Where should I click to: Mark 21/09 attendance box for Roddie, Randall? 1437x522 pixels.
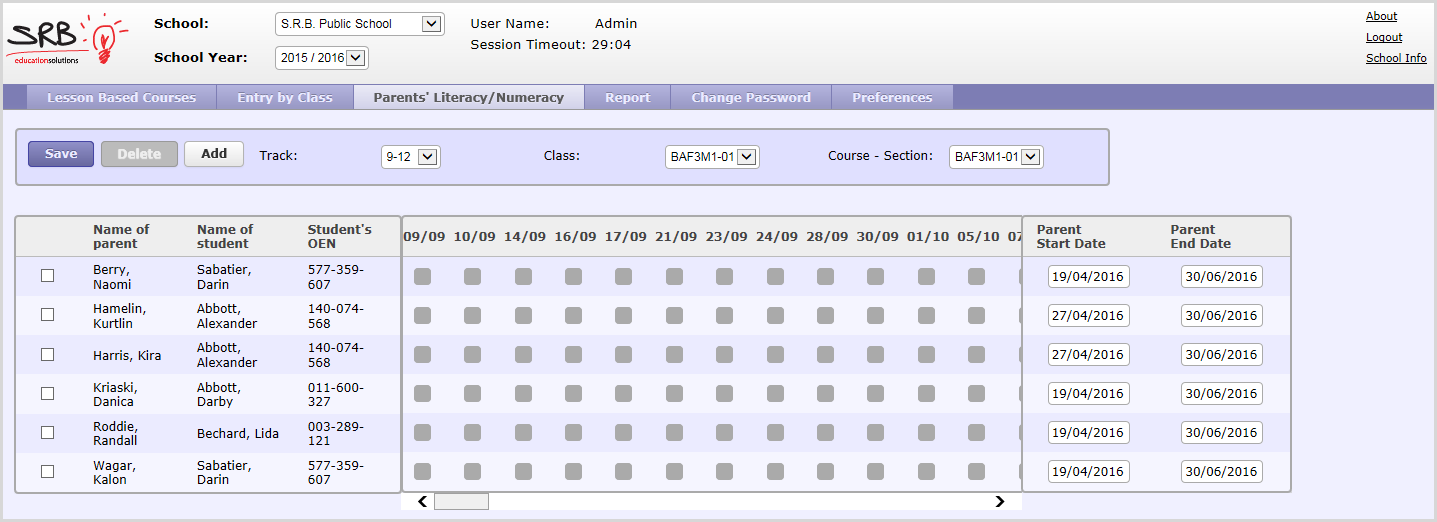click(674, 433)
